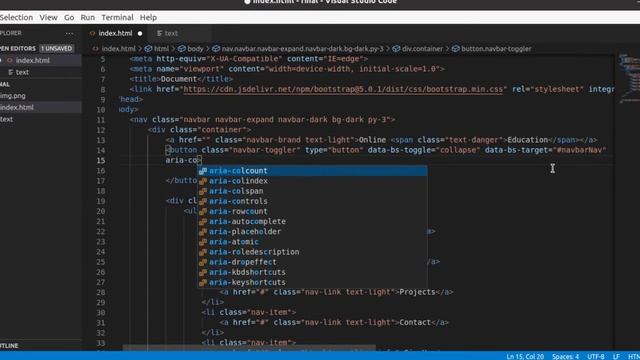Choose aria-colcount suggestion

pos(313,171)
